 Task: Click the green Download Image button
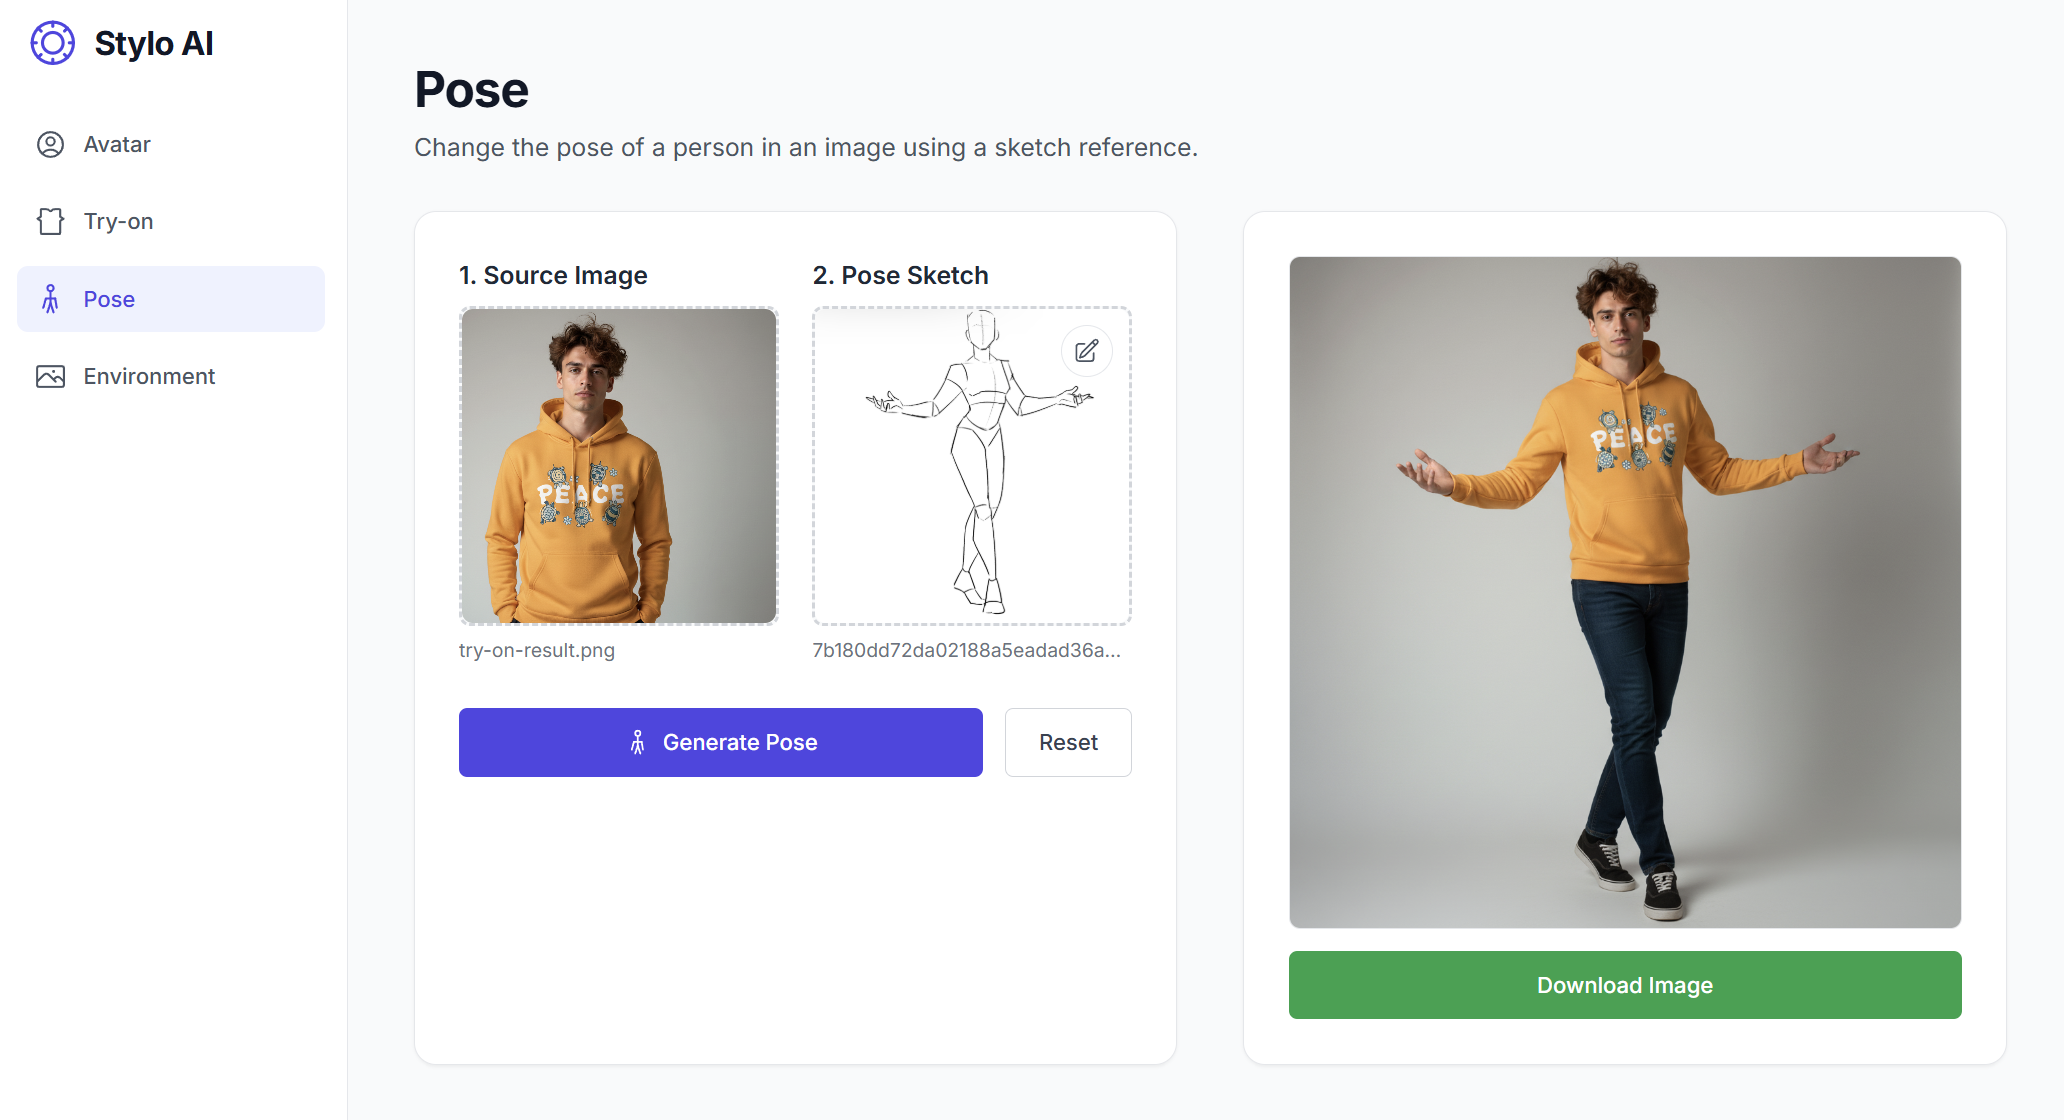pyautogui.click(x=1625, y=985)
